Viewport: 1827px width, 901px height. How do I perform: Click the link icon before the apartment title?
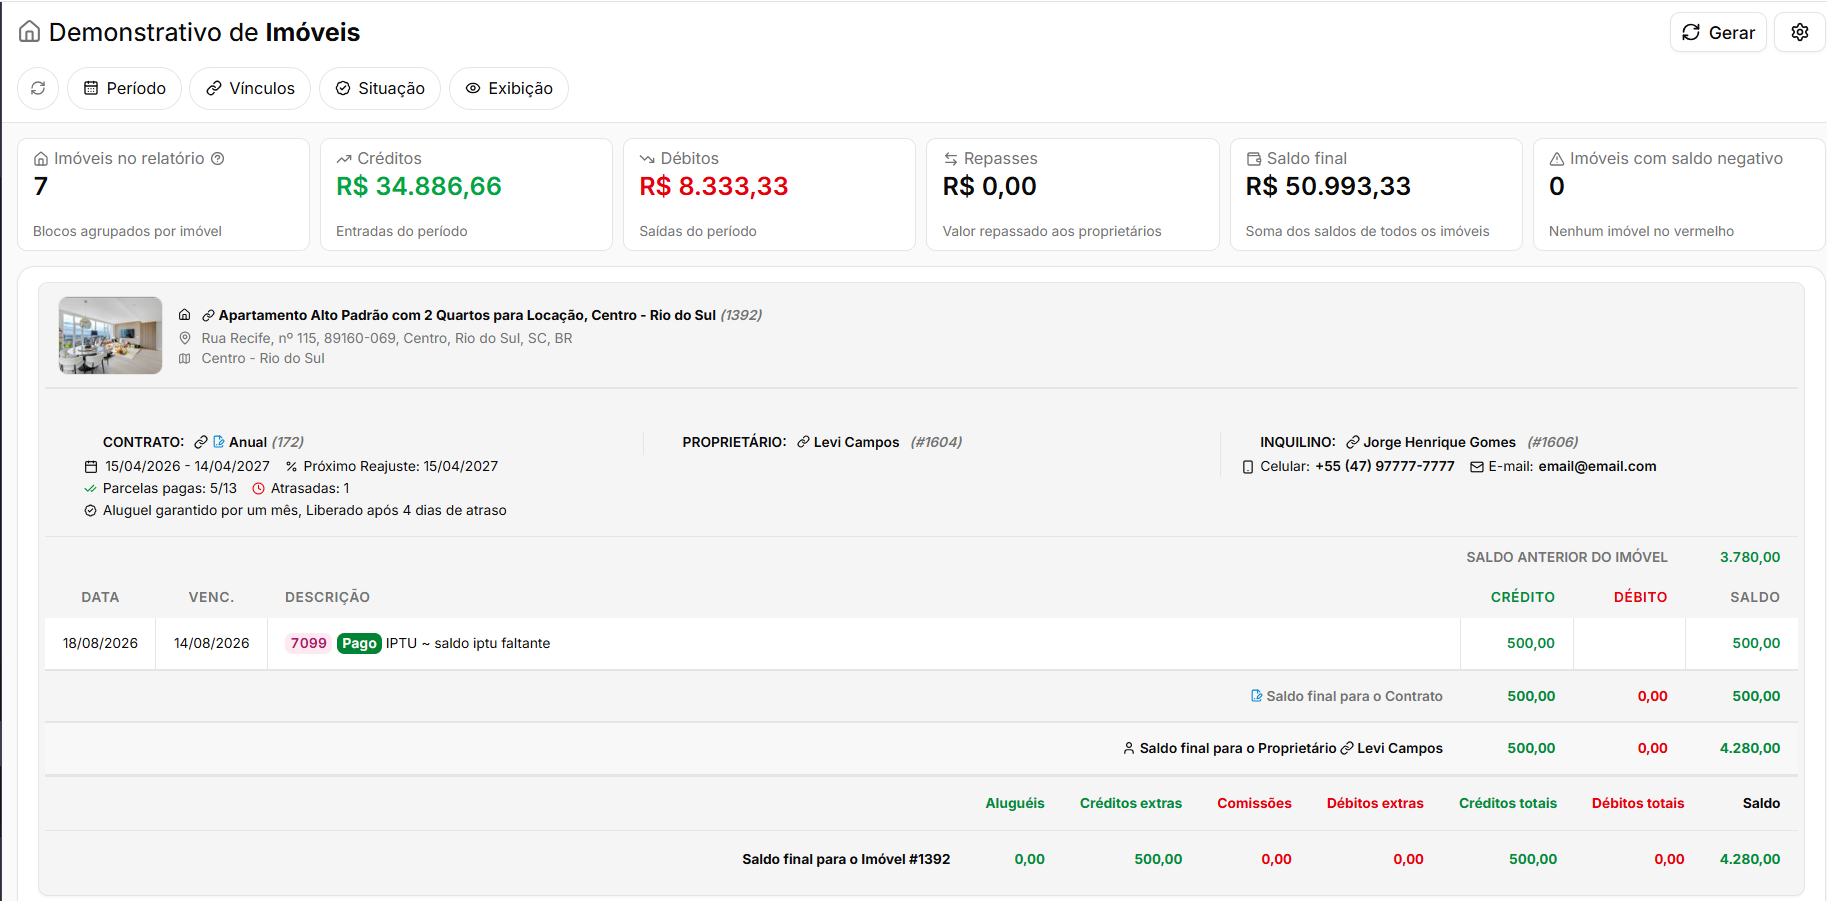pyautogui.click(x=208, y=315)
